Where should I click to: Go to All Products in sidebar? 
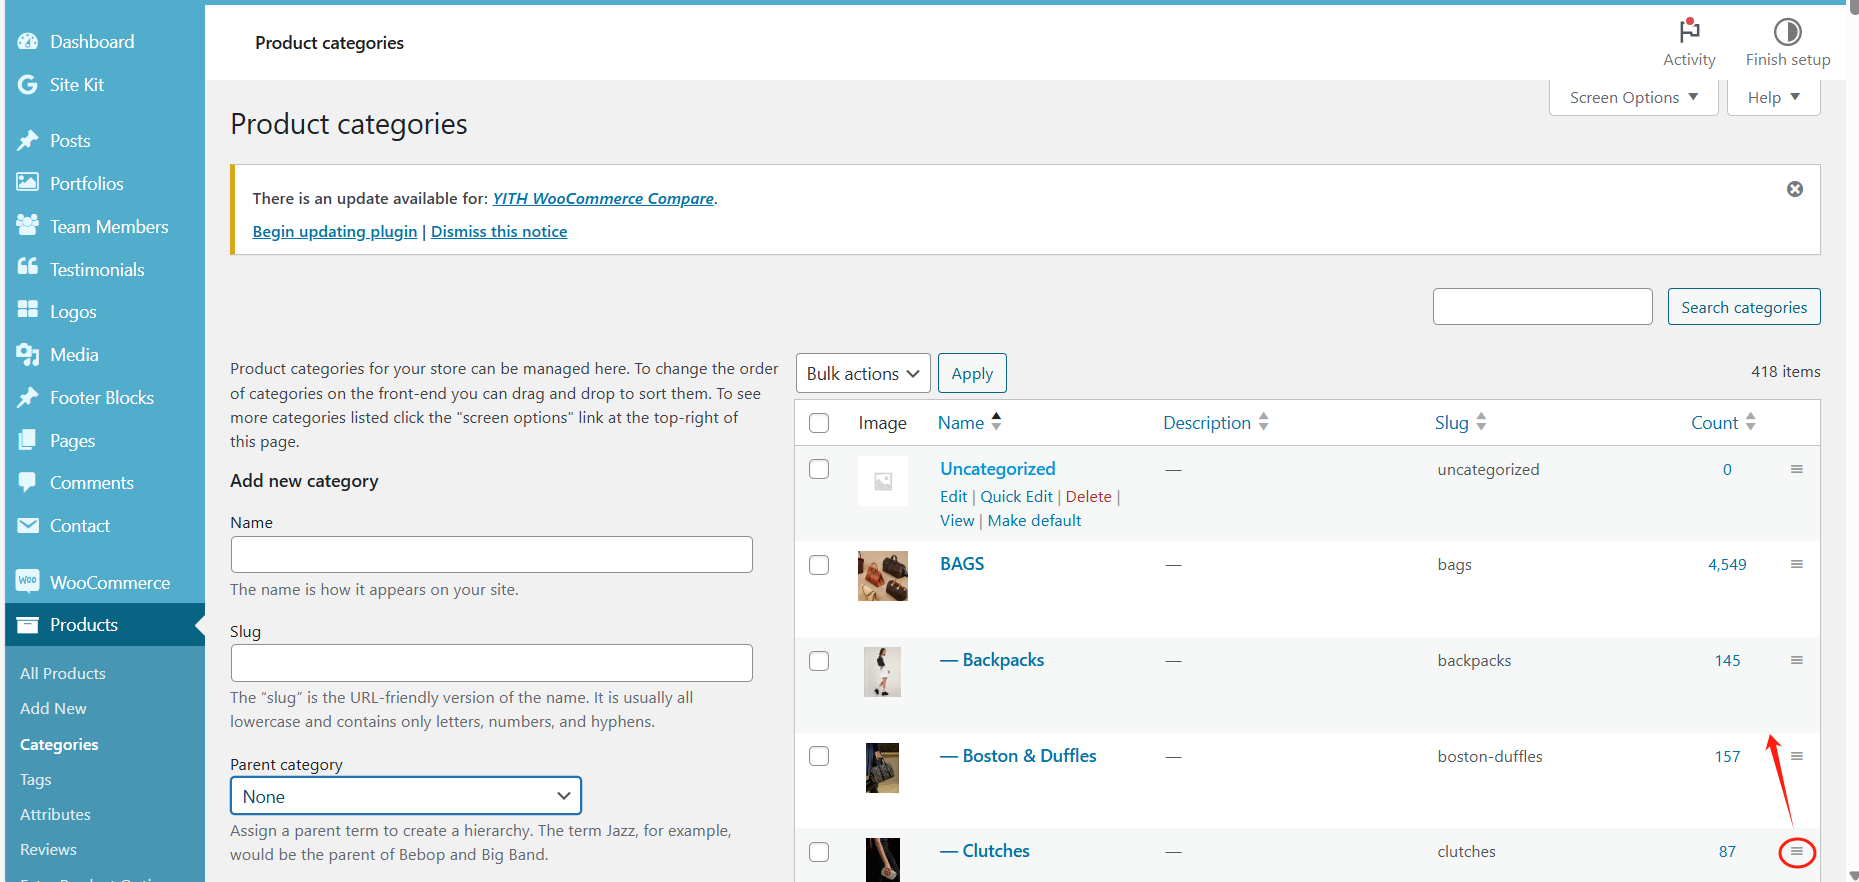tap(63, 674)
